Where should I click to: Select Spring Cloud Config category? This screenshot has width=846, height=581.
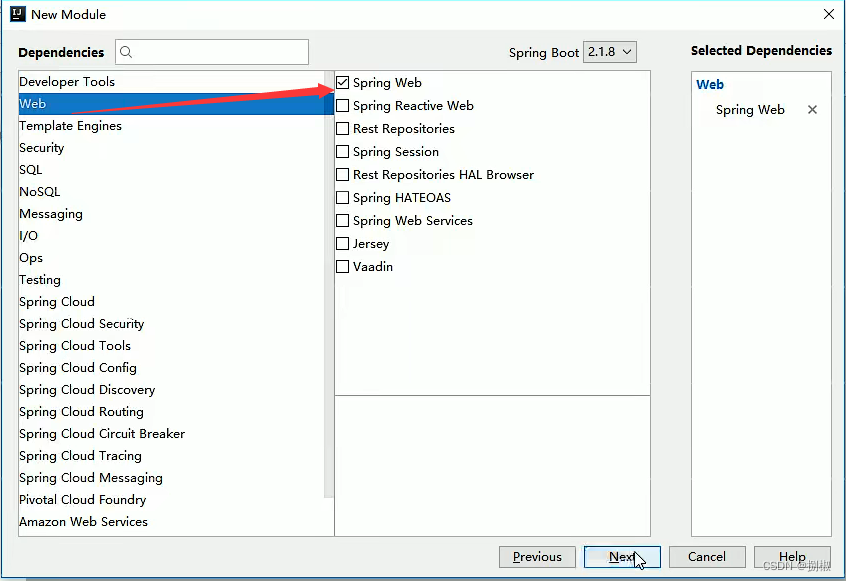[172, 368]
